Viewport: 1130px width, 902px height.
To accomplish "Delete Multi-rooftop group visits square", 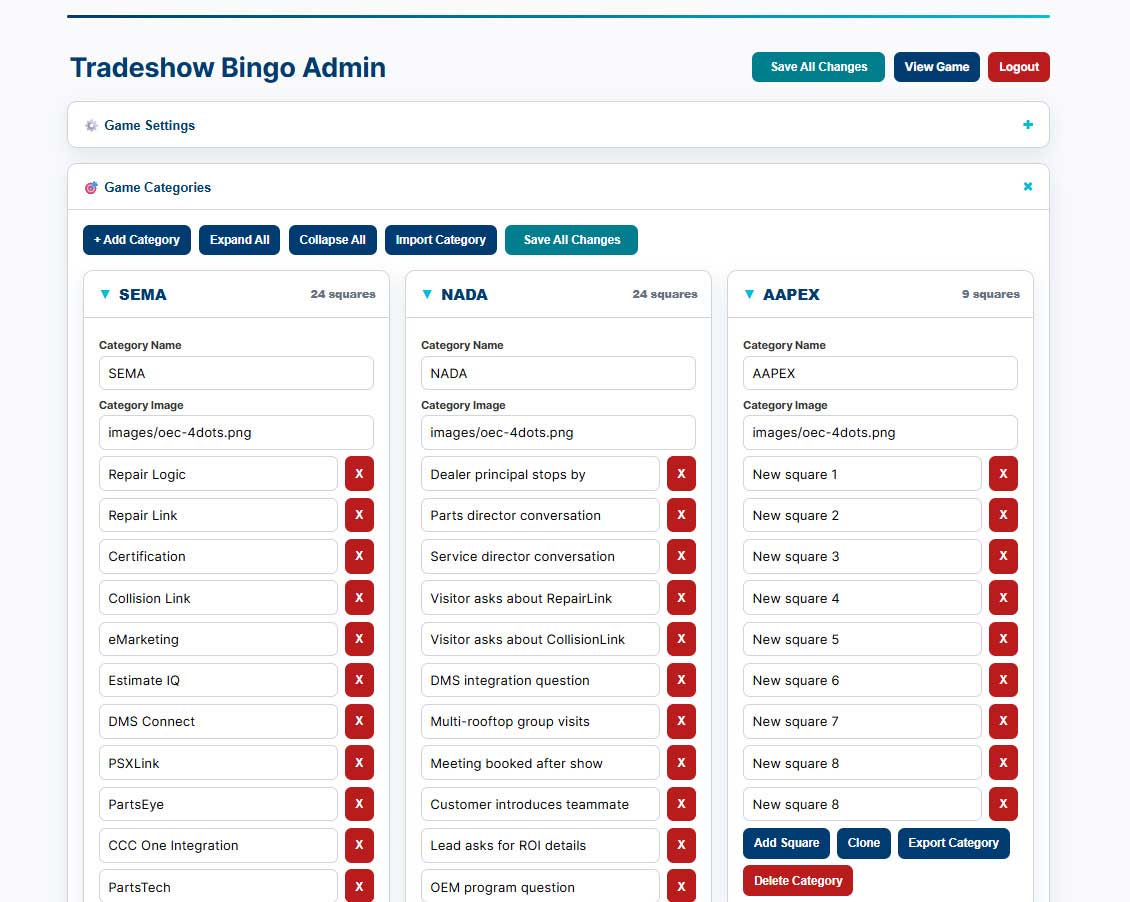I will coord(681,720).
